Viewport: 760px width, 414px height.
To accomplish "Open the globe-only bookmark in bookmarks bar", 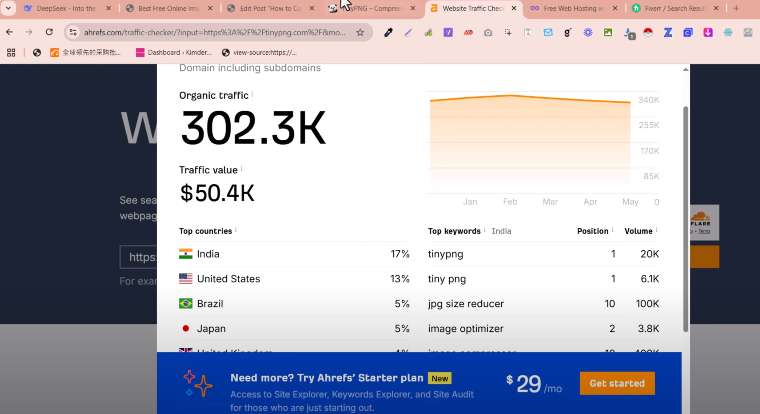I will coord(37,52).
